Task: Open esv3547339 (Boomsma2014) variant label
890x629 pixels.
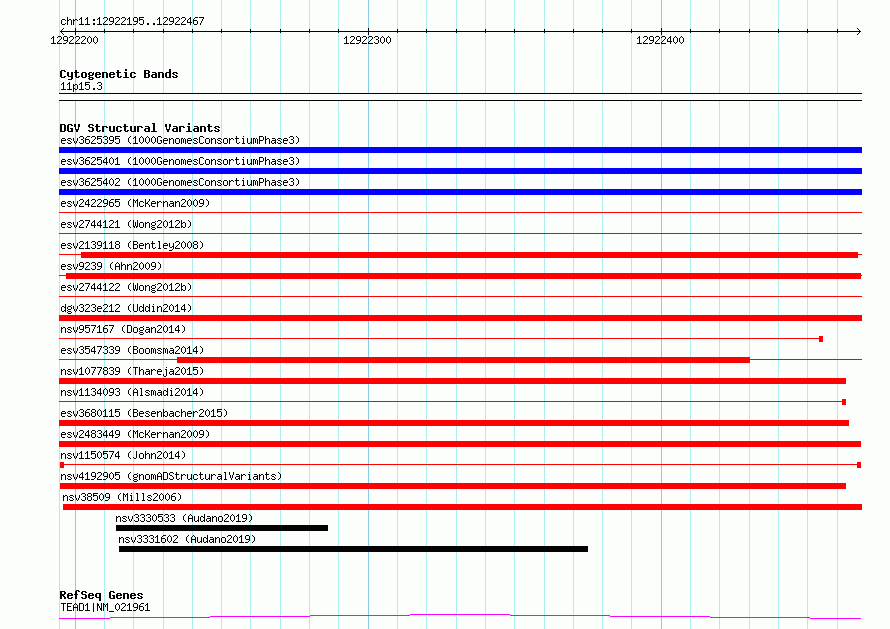Action: (x=132, y=350)
